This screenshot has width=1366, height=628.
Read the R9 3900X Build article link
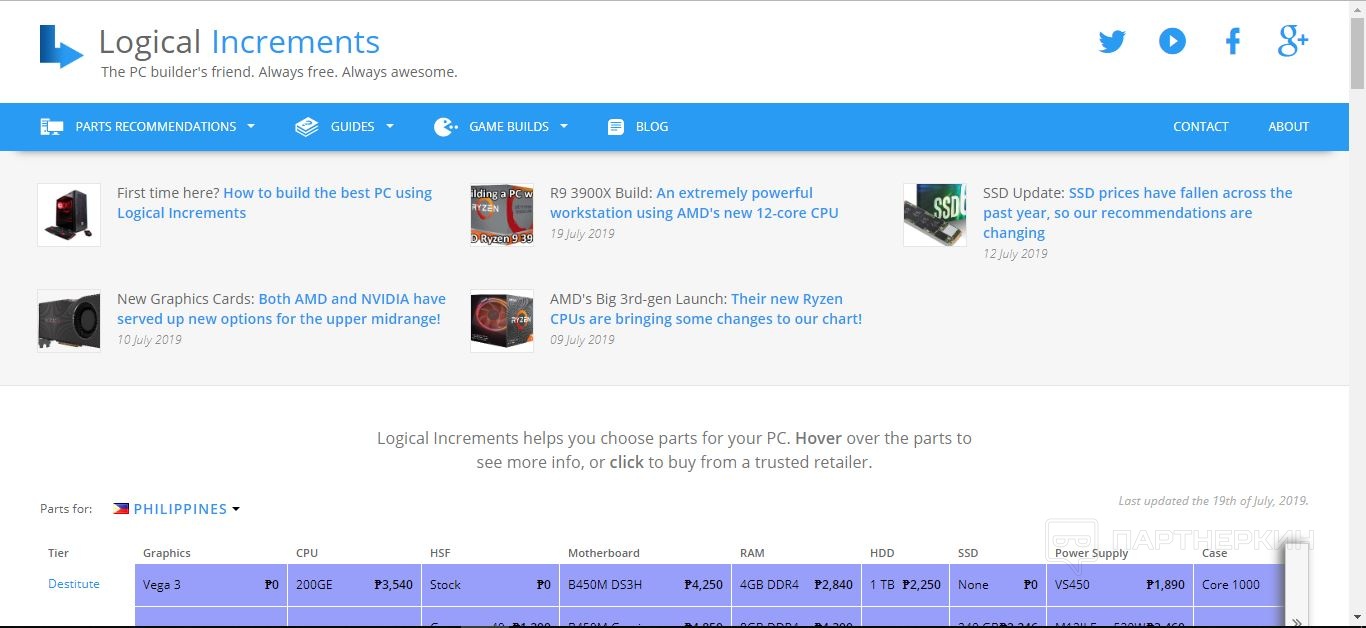(695, 203)
